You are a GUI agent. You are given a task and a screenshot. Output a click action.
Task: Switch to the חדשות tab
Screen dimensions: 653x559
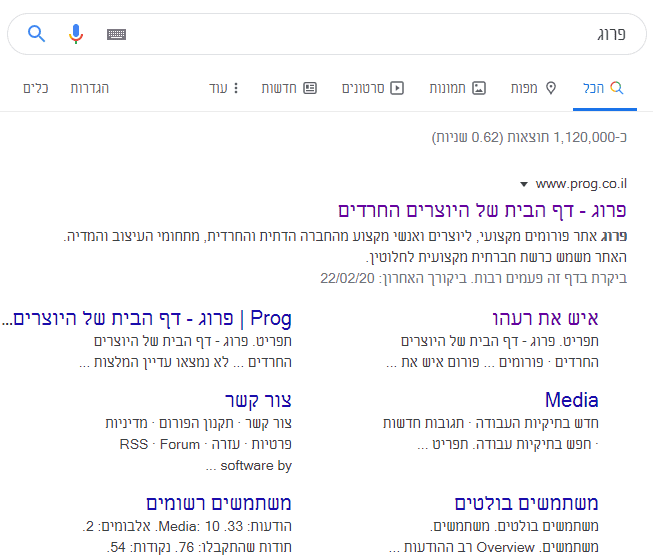coord(289,88)
